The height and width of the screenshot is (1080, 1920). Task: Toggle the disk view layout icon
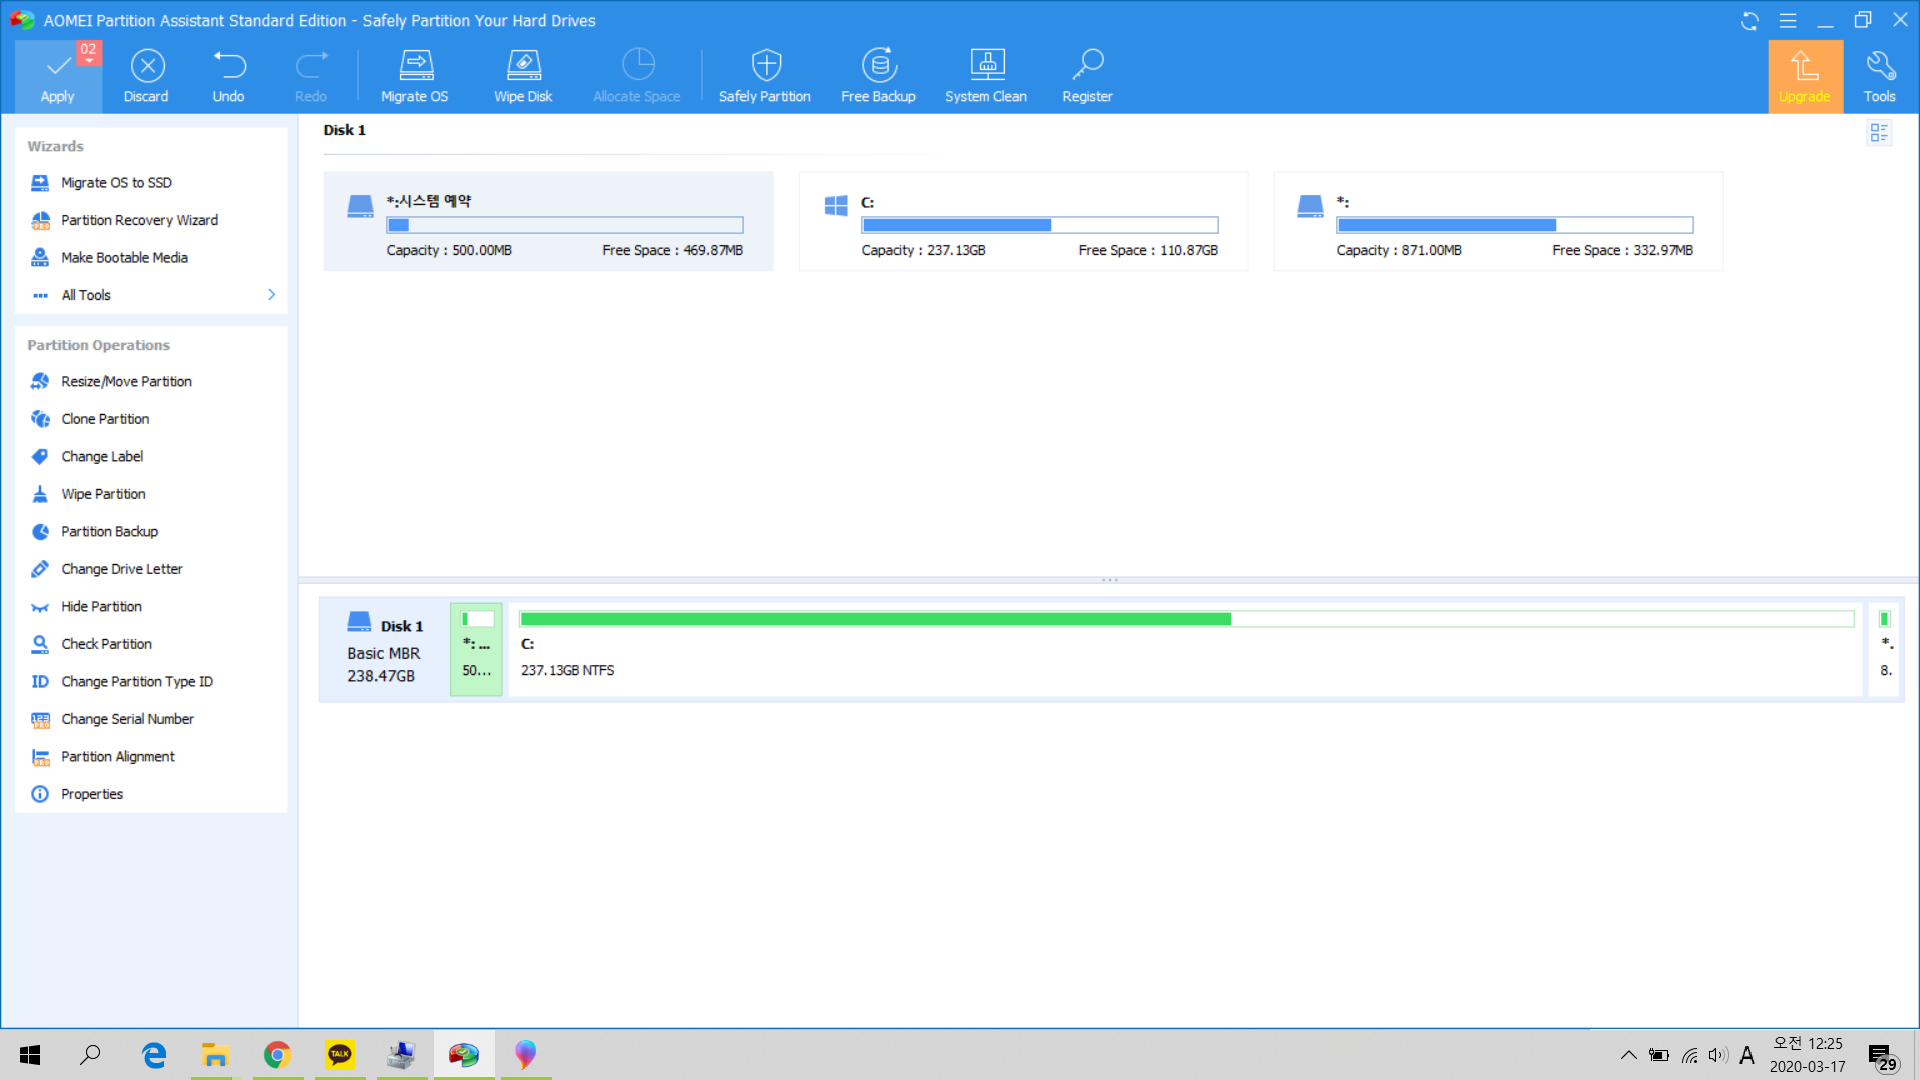tap(1879, 133)
